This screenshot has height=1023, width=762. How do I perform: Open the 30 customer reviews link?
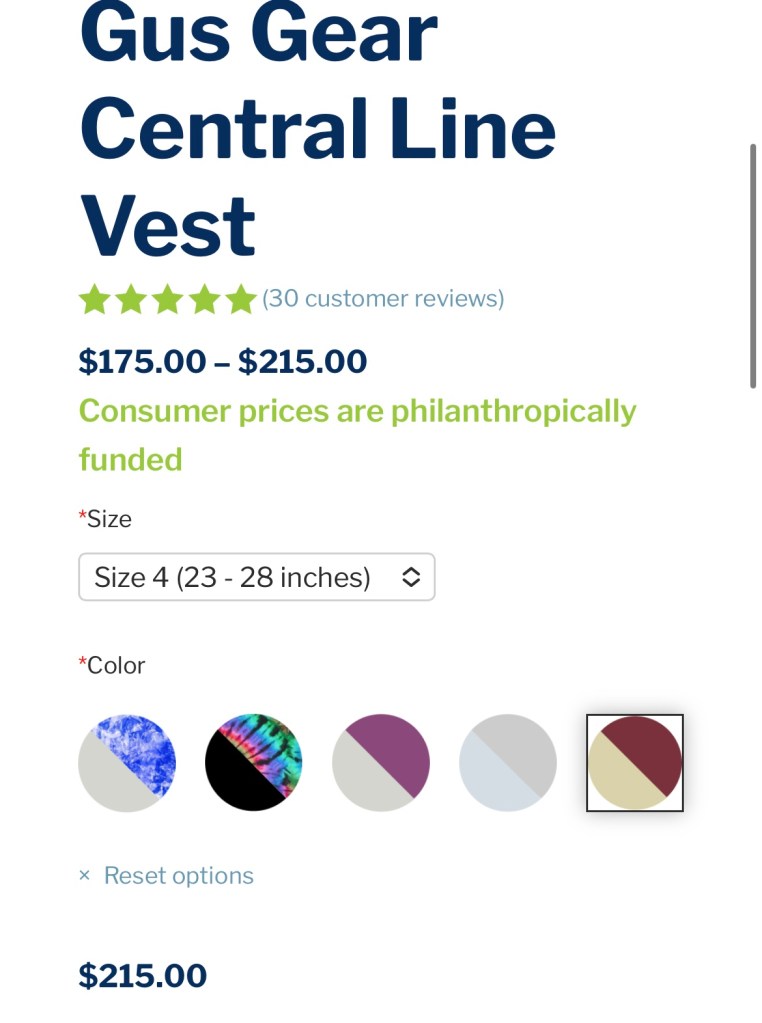383,298
